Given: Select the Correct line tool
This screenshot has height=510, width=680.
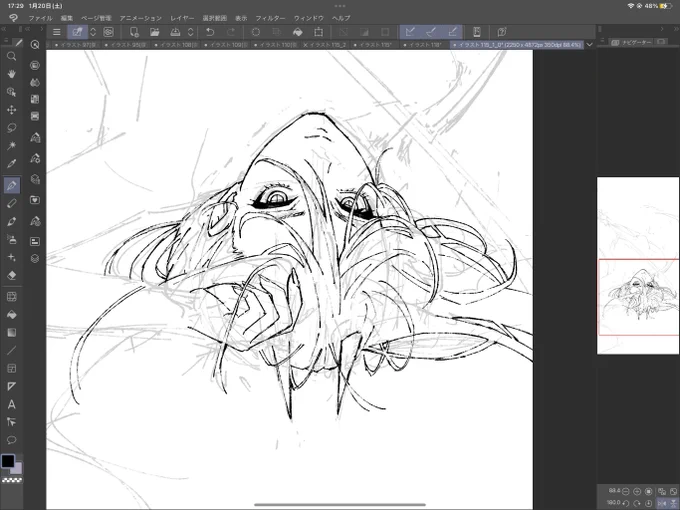Looking at the screenshot, I should click(x=12, y=422).
